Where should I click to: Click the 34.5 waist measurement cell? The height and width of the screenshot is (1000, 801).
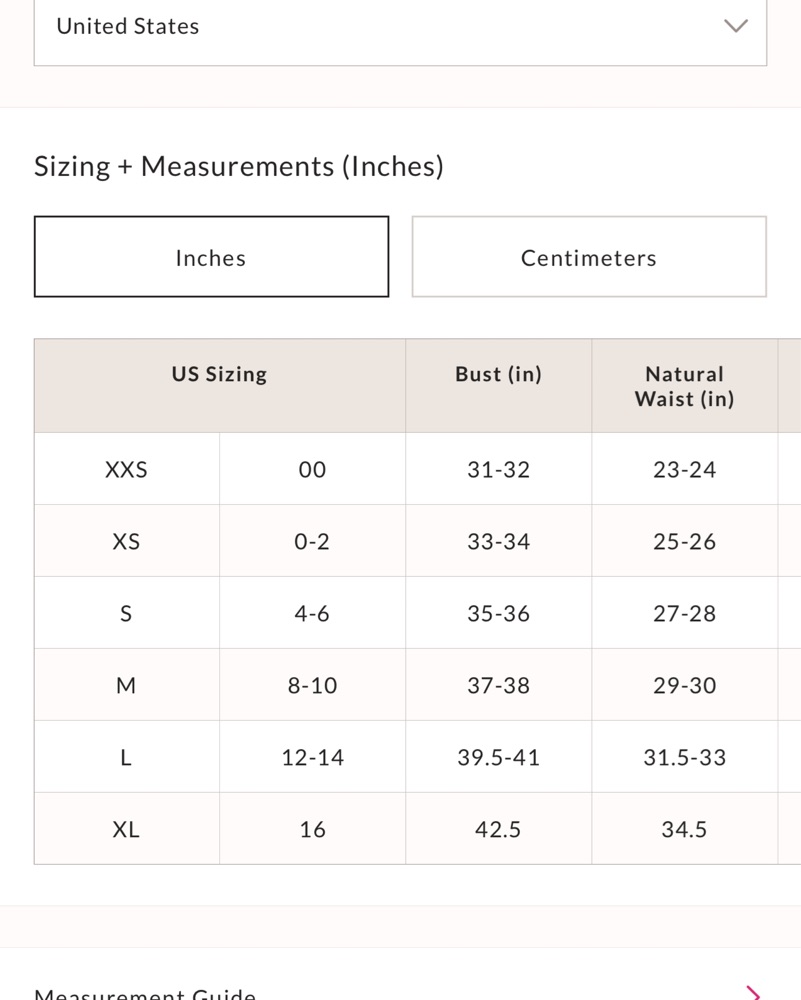click(684, 829)
